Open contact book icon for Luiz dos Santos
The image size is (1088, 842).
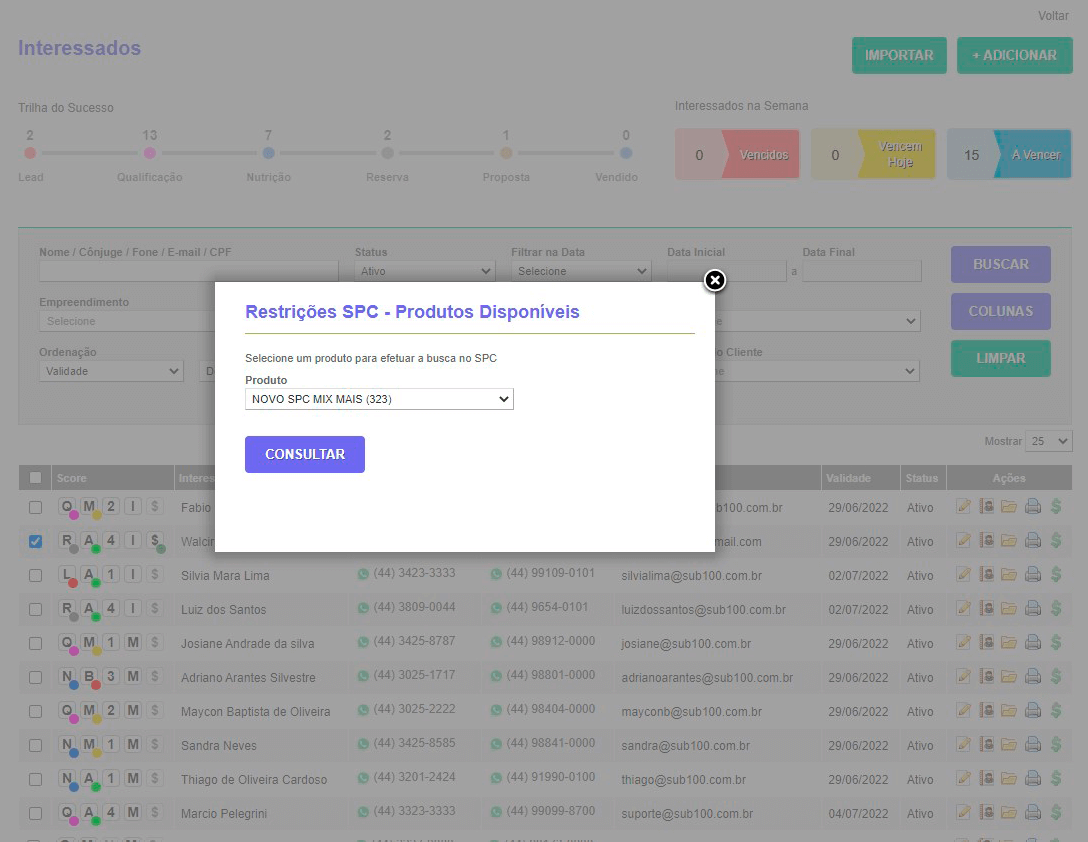pyautogui.click(x=986, y=609)
